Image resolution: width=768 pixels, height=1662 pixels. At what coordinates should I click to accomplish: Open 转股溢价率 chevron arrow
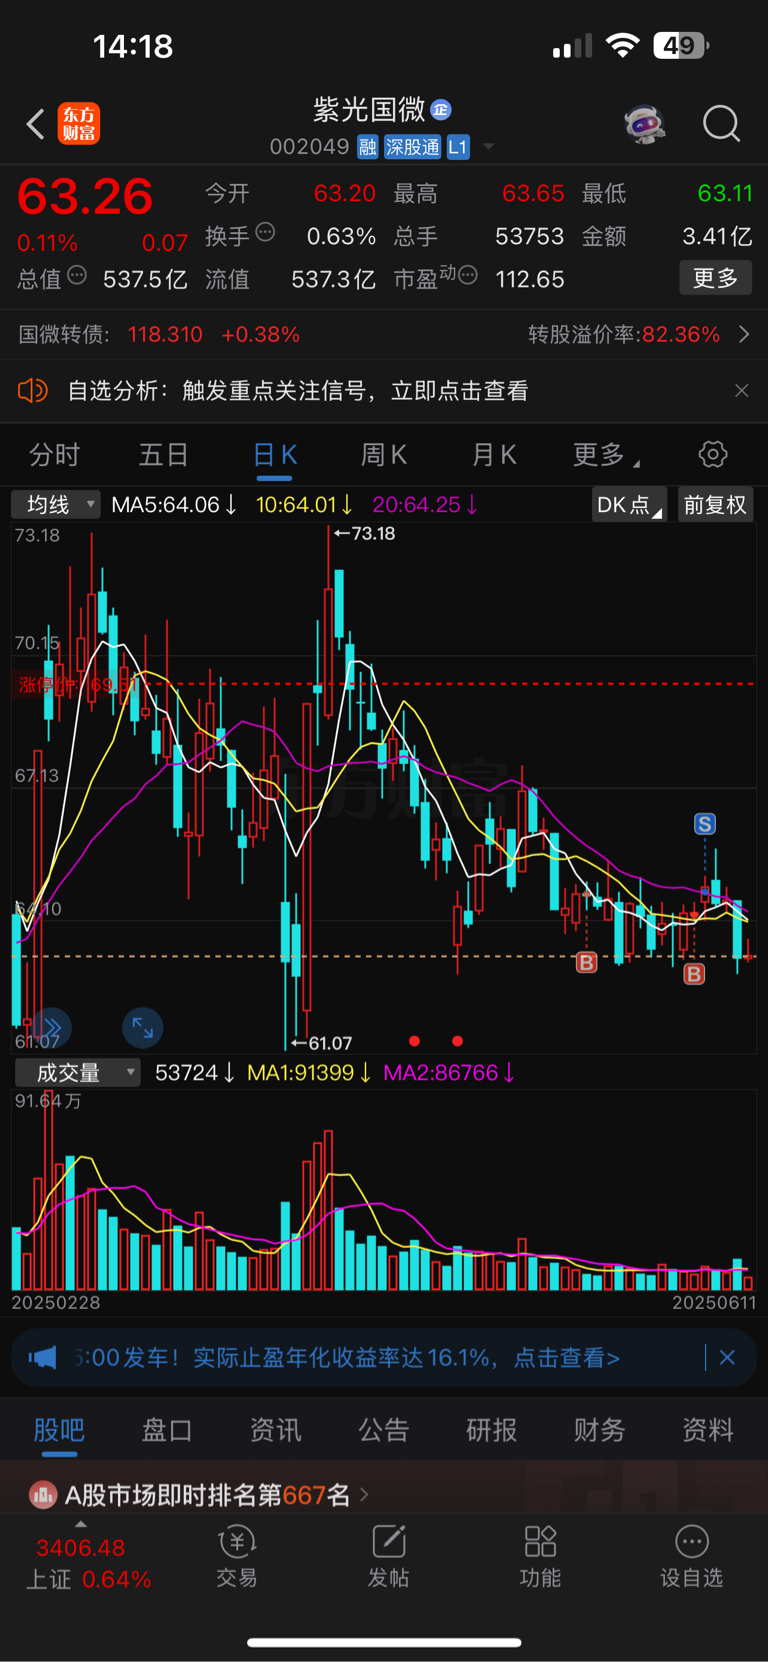click(744, 334)
